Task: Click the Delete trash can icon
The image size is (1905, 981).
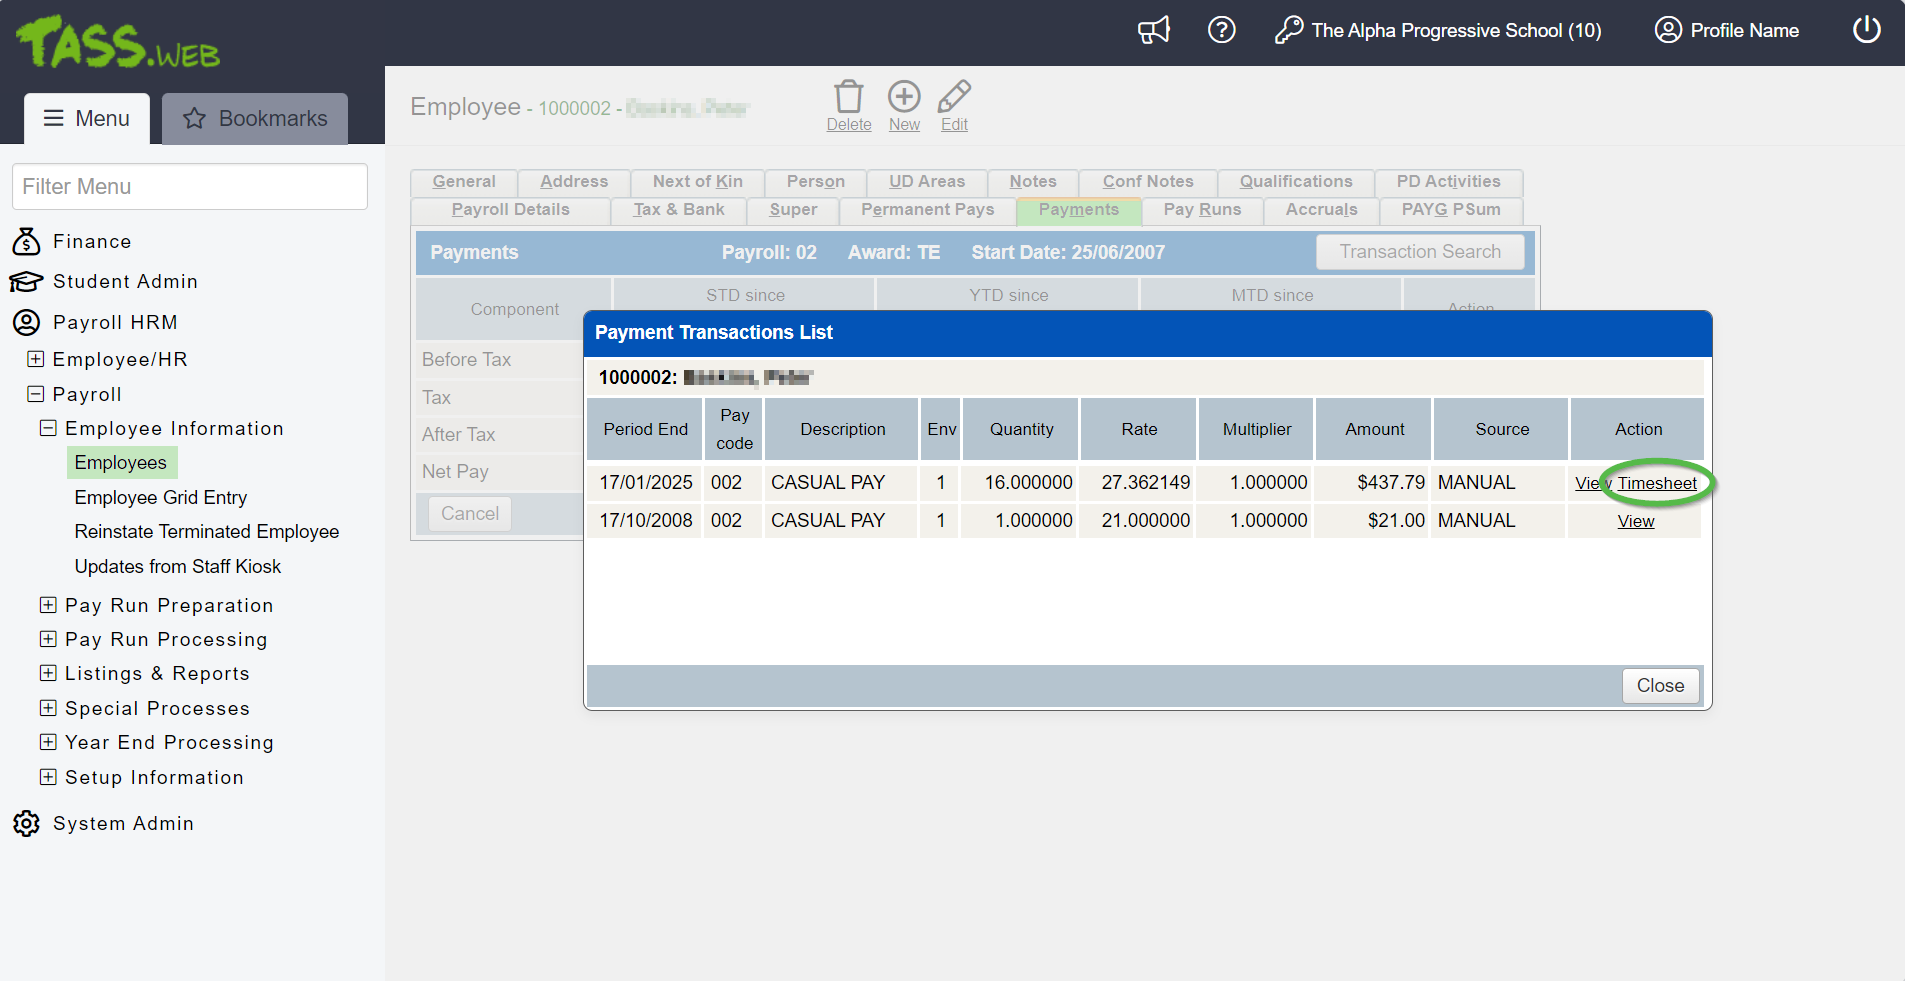Action: click(x=848, y=97)
